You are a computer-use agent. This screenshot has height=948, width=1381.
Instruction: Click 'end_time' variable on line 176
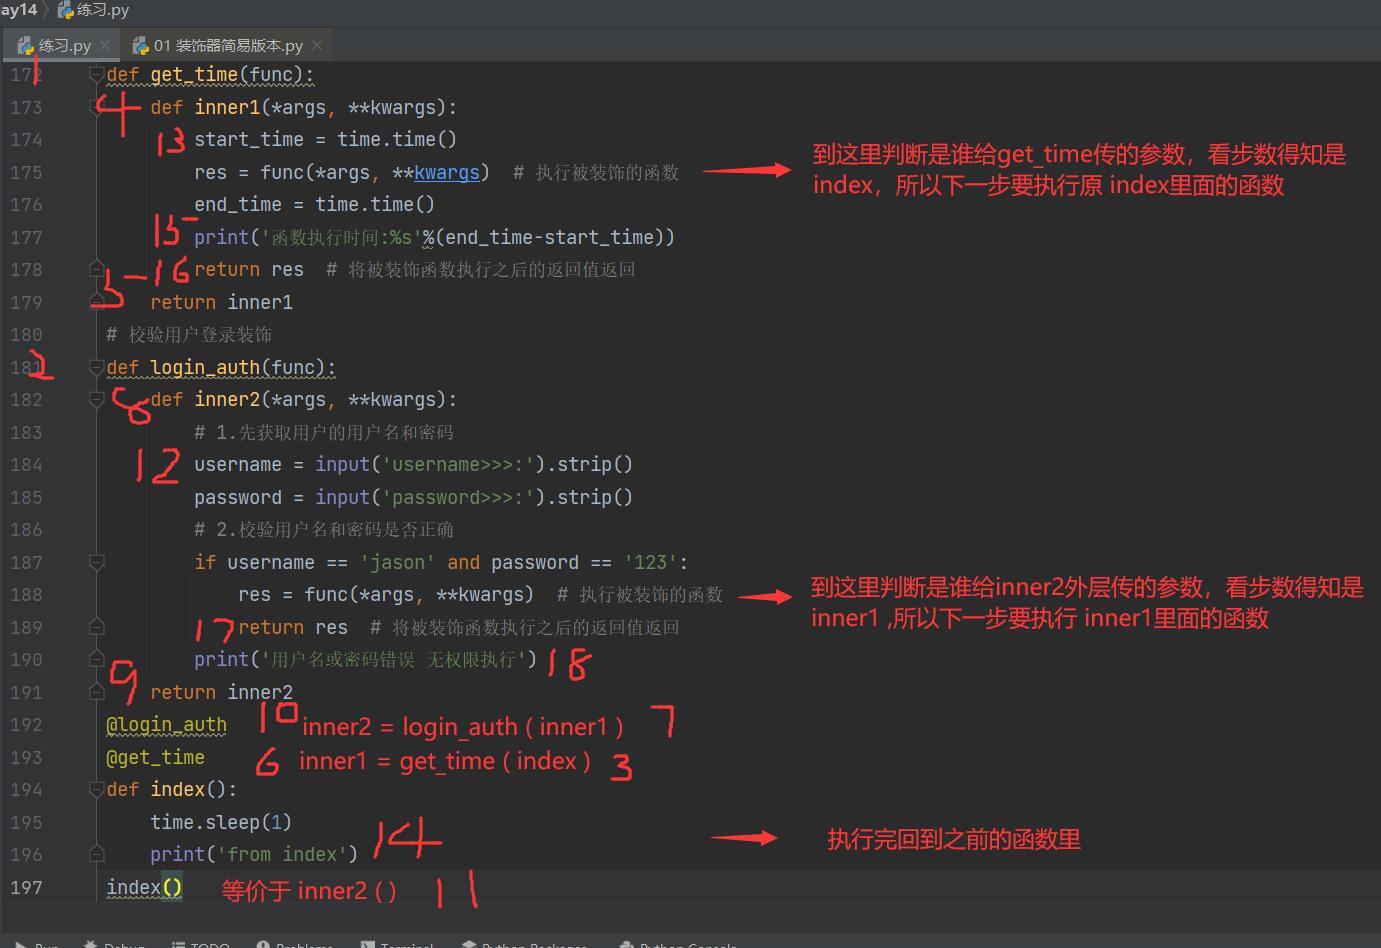click(x=238, y=205)
